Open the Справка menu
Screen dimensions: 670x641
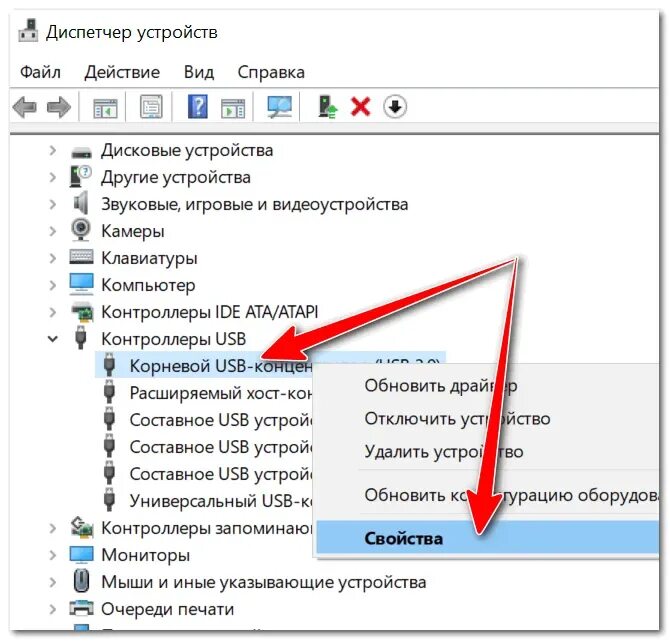(x=271, y=72)
